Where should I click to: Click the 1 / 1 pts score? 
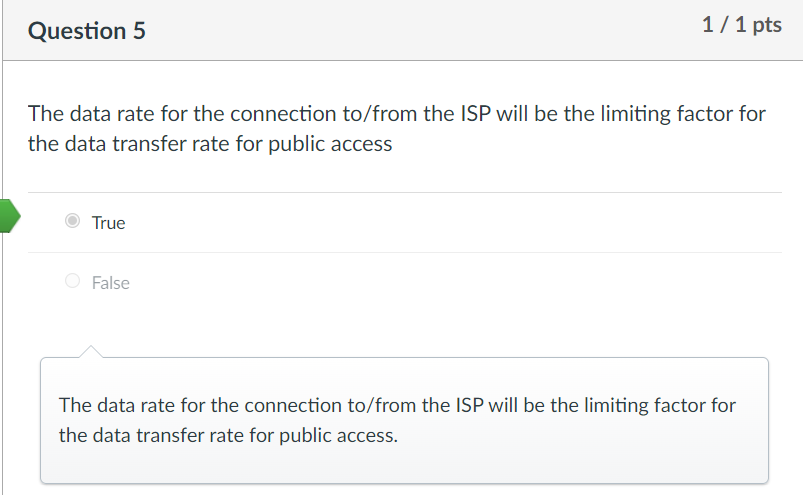point(742,25)
